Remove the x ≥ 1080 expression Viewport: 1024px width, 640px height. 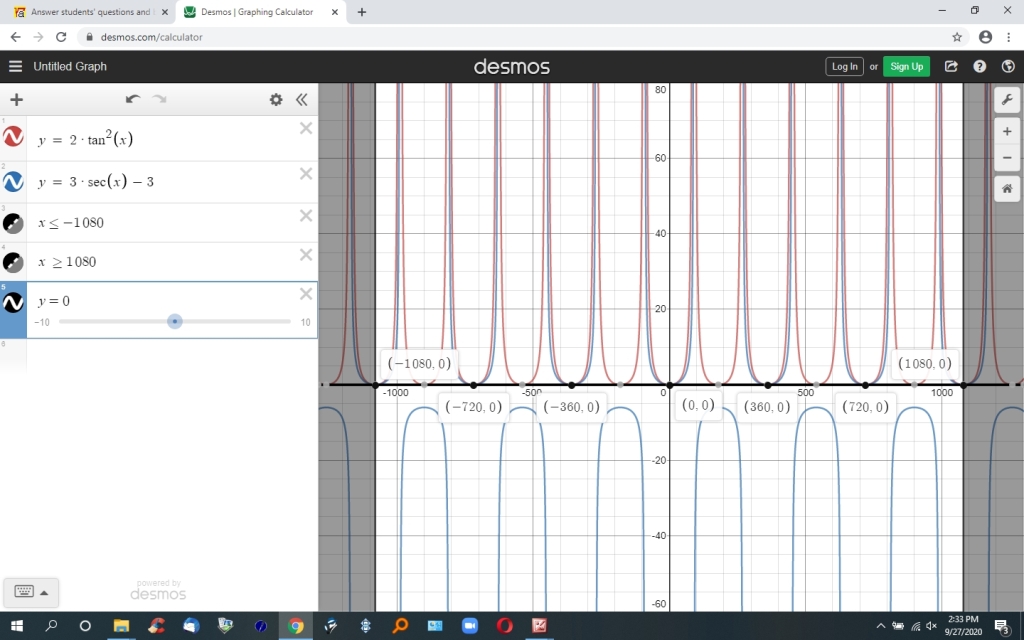(306, 255)
